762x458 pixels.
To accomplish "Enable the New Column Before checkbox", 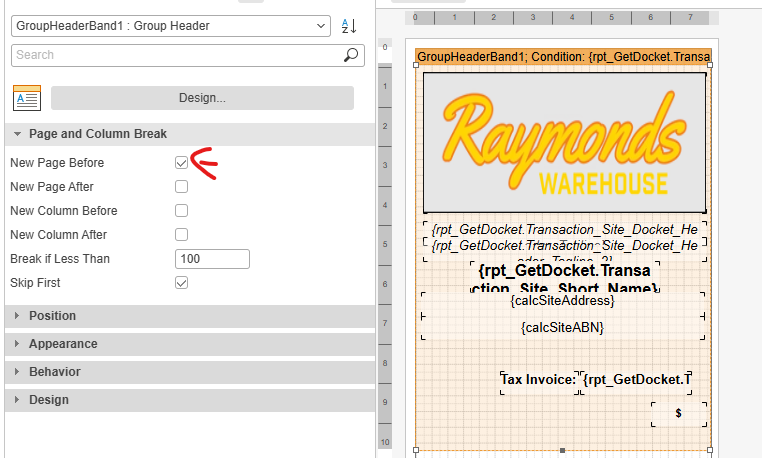I will tap(181, 211).
